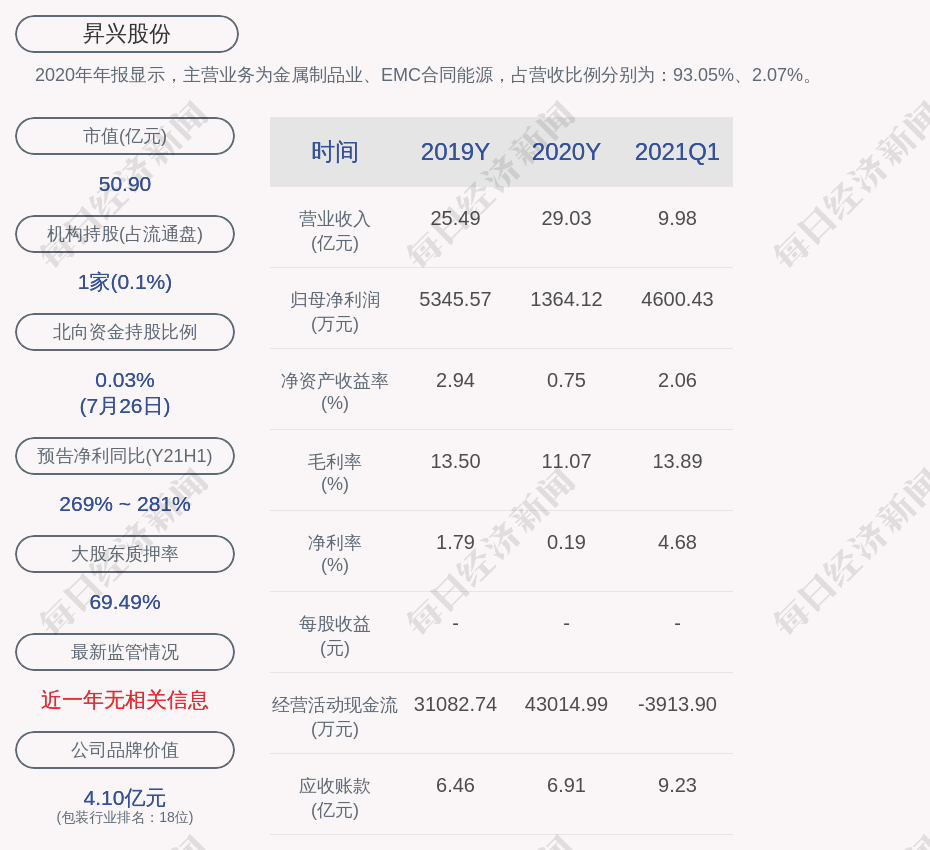This screenshot has height=850, width=930.
Task: Click the 营业收入(亿元) row label
Action: click(x=335, y=231)
